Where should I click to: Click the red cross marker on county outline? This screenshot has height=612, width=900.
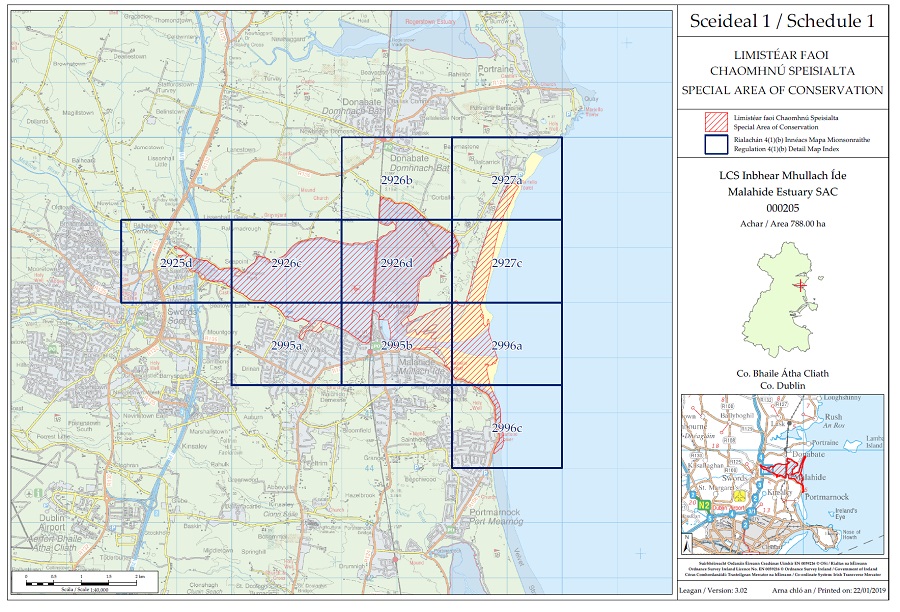click(x=800, y=285)
